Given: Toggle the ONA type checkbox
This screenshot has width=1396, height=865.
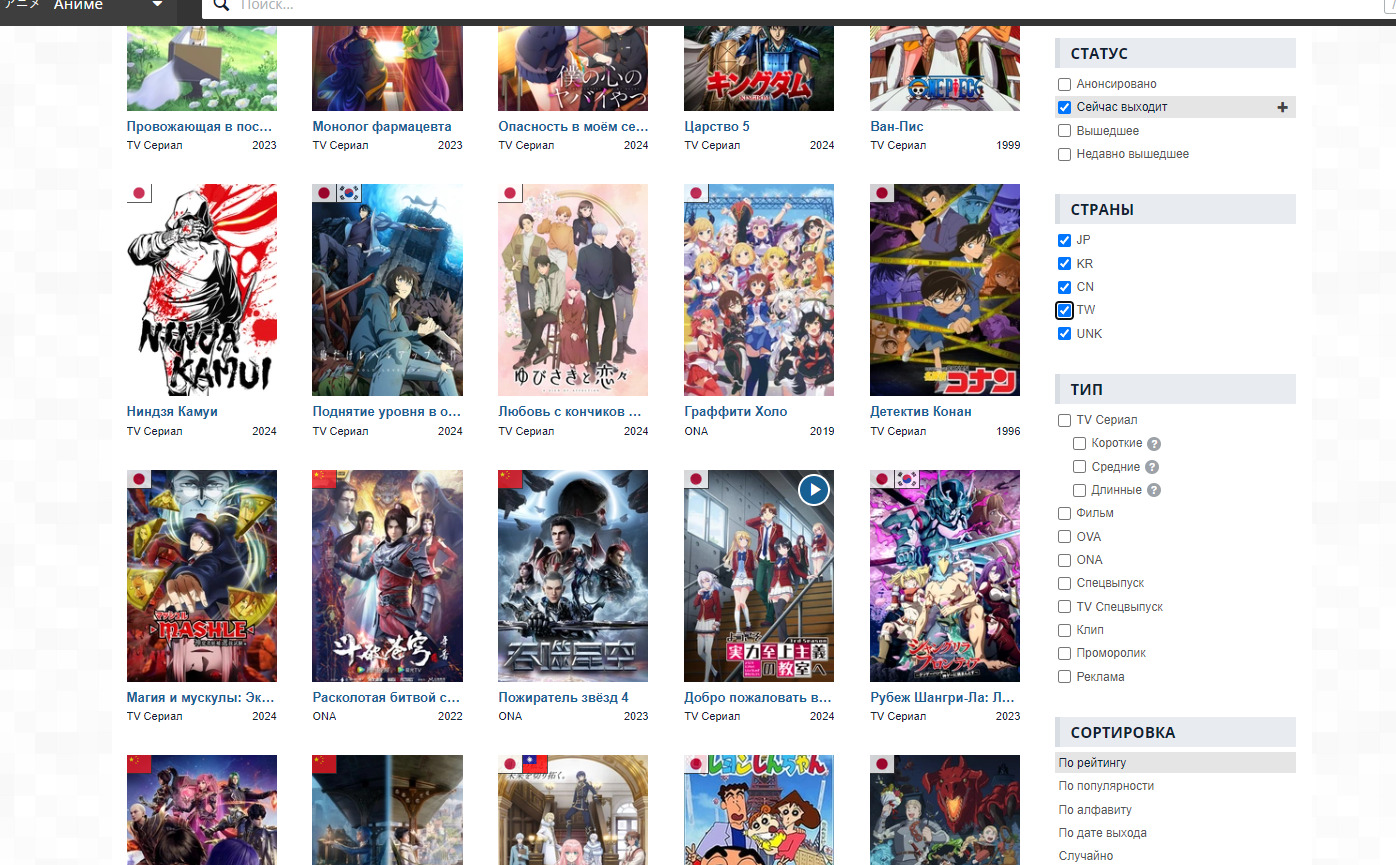Looking at the screenshot, I should click(x=1065, y=560).
